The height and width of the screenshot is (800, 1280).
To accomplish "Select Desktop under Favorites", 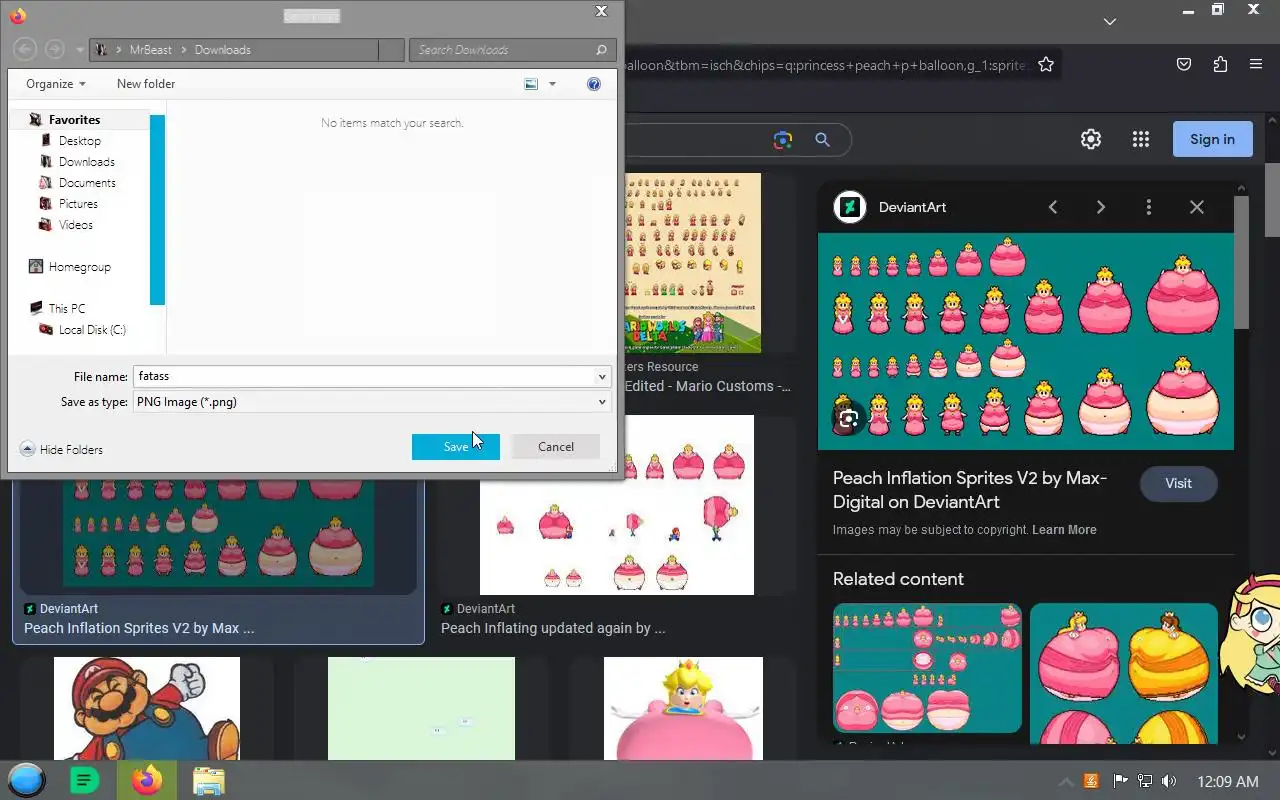I will 79,141.
